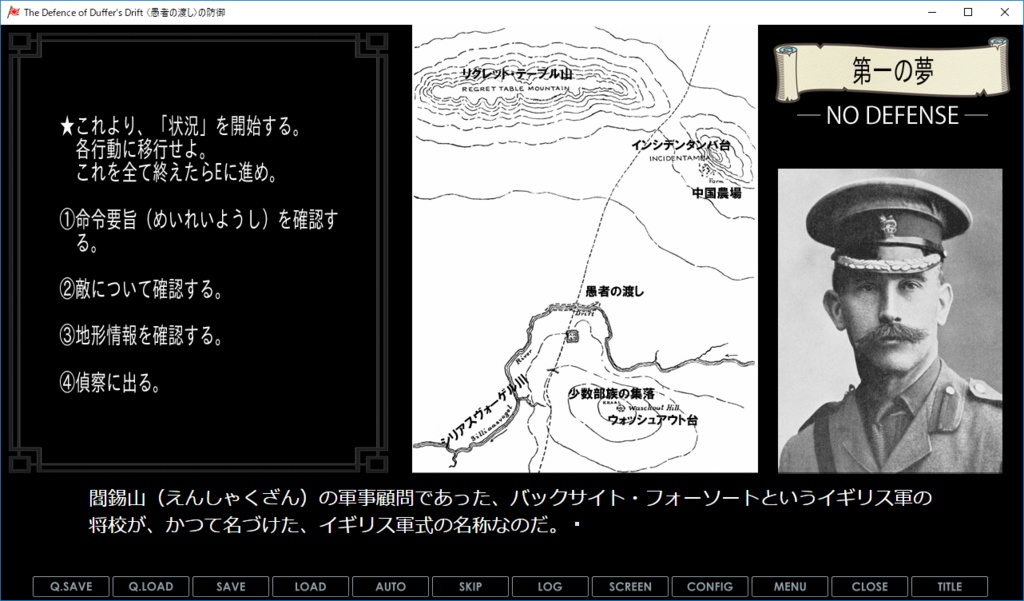Click the red flag application icon
This screenshot has width=1024, height=601.
tap(12, 11)
